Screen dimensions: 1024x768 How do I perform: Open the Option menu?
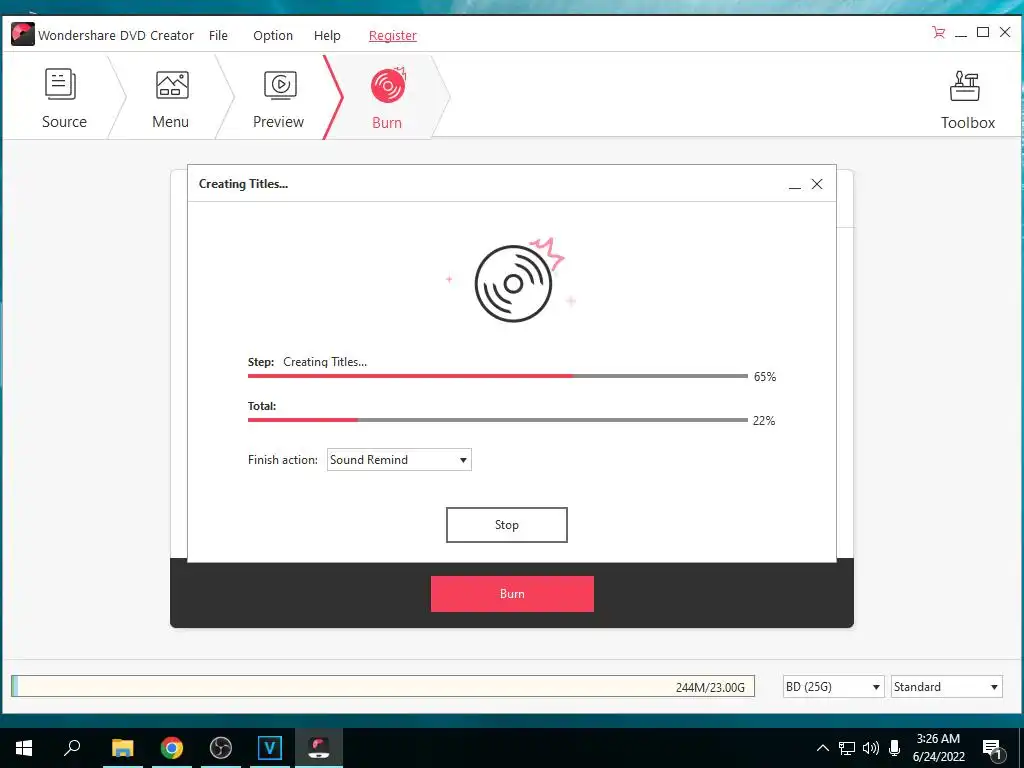pyautogui.click(x=273, y=35)
